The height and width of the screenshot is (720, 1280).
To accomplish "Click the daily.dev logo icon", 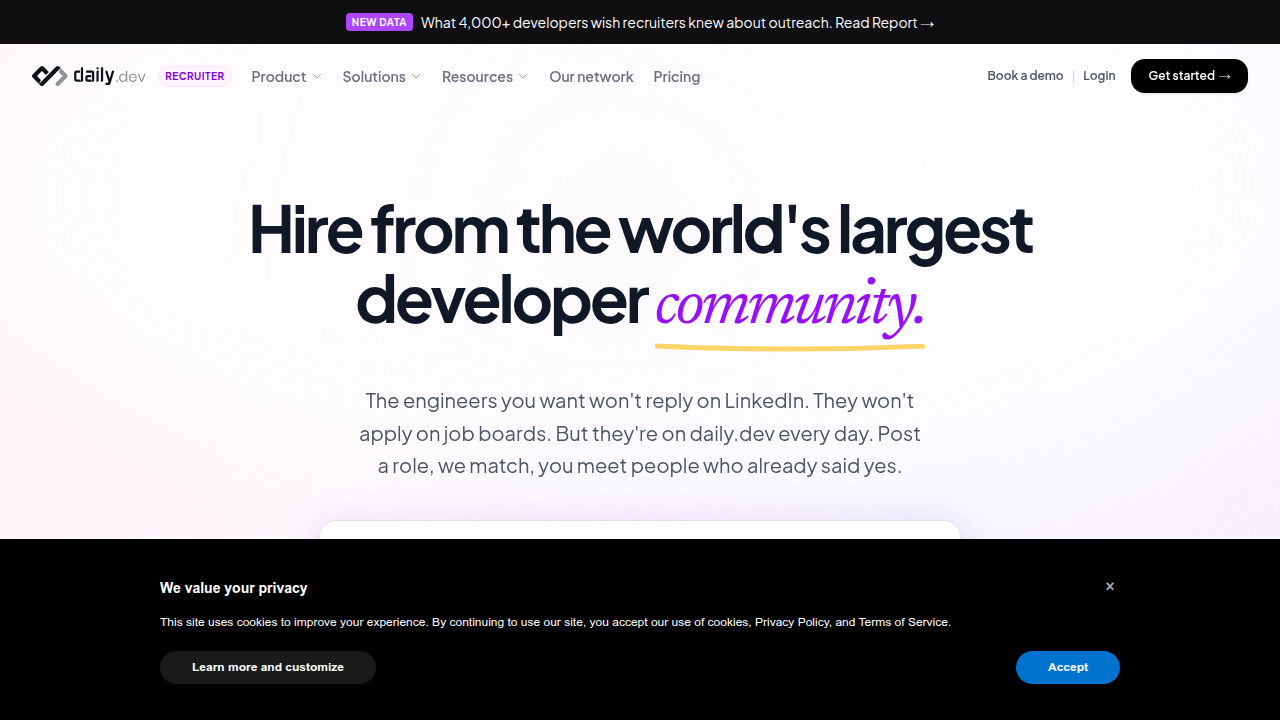I will click(49, 76).
